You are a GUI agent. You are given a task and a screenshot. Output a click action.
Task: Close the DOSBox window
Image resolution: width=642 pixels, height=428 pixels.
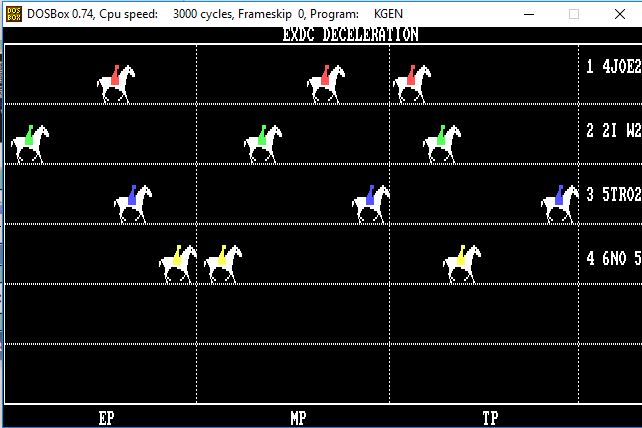(x=620, y=14)
